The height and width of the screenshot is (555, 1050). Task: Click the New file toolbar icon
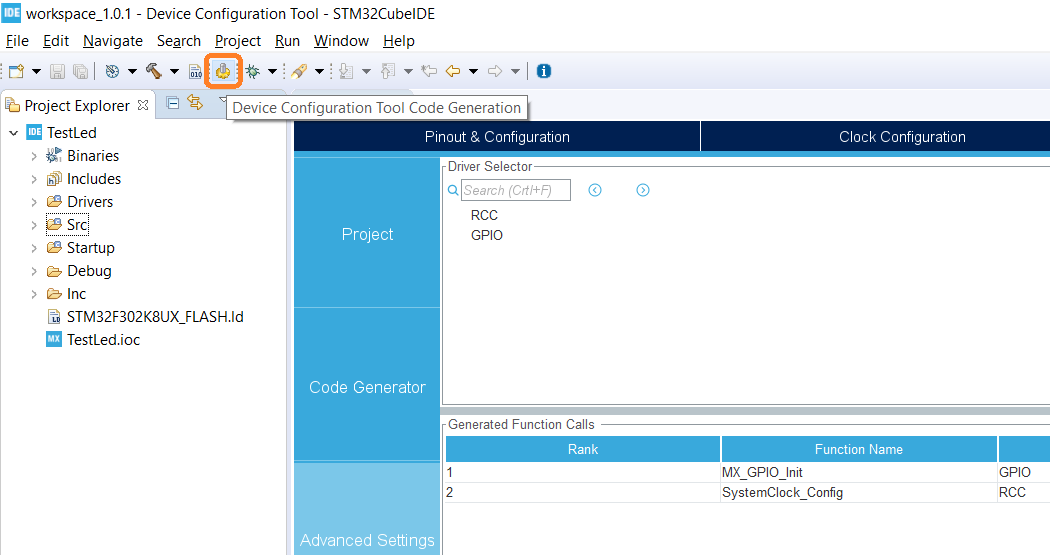[x=17, y=71]
